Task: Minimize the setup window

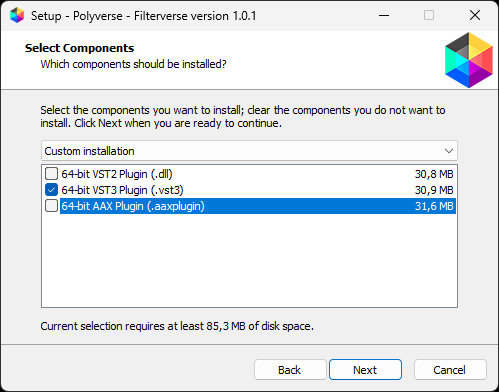Action: coord(384,15)
